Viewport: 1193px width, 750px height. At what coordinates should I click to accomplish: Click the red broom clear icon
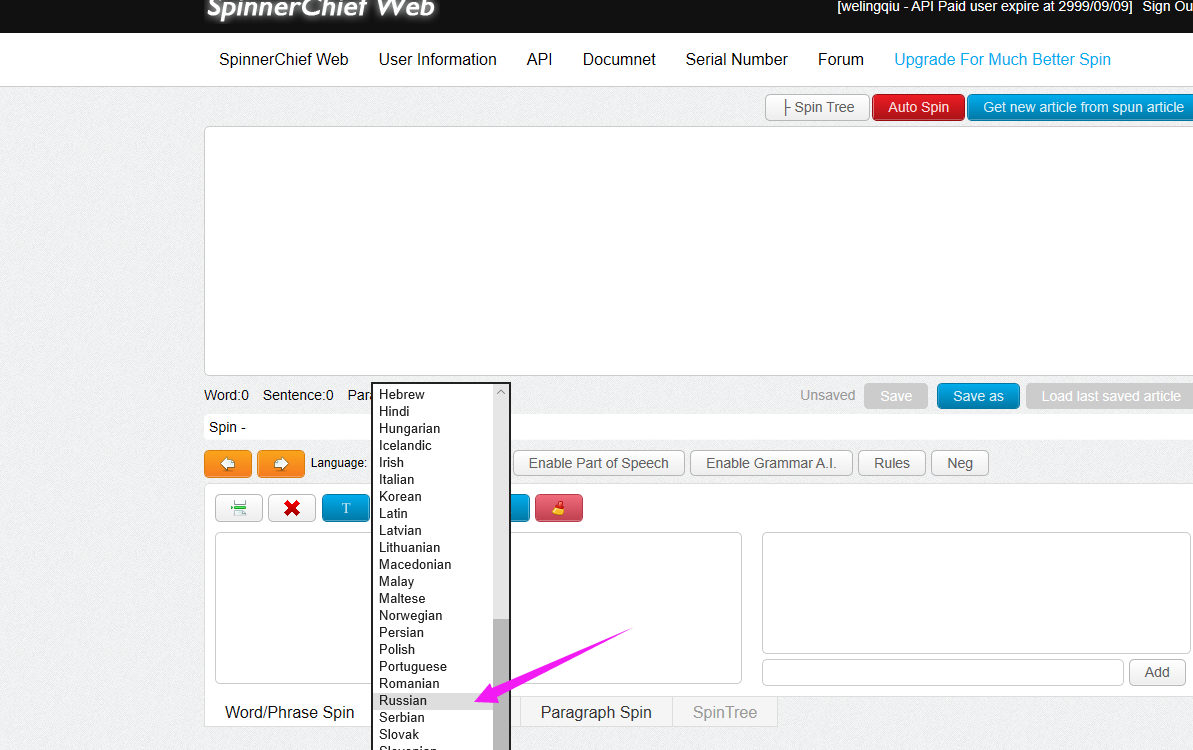click(559, 508)
